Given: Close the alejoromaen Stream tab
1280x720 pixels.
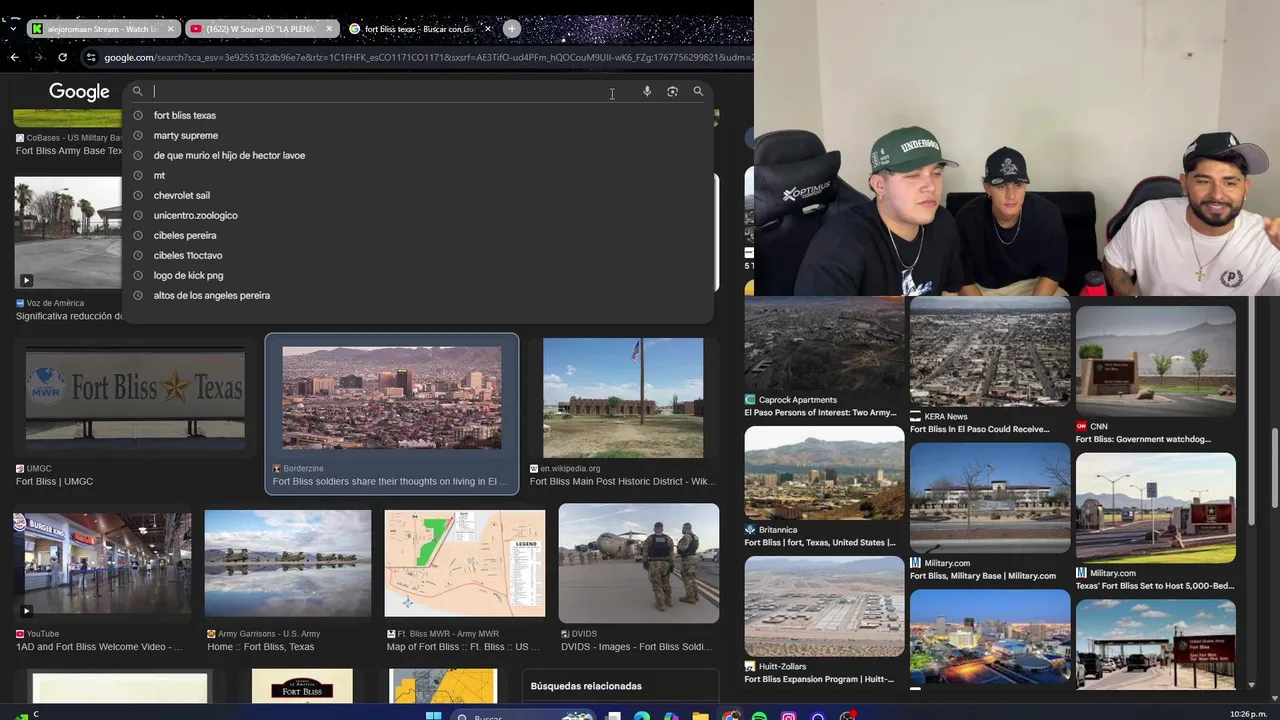Looking at the screenshot, I should pos(170,29).
